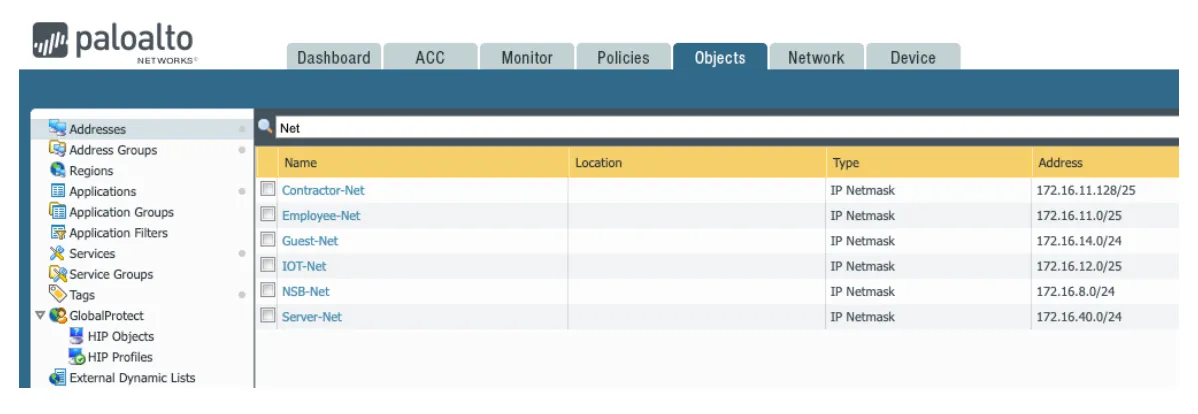Screen dimensions: 1198x414
Task: Go to the Policies tab
Action: (623, 57)
